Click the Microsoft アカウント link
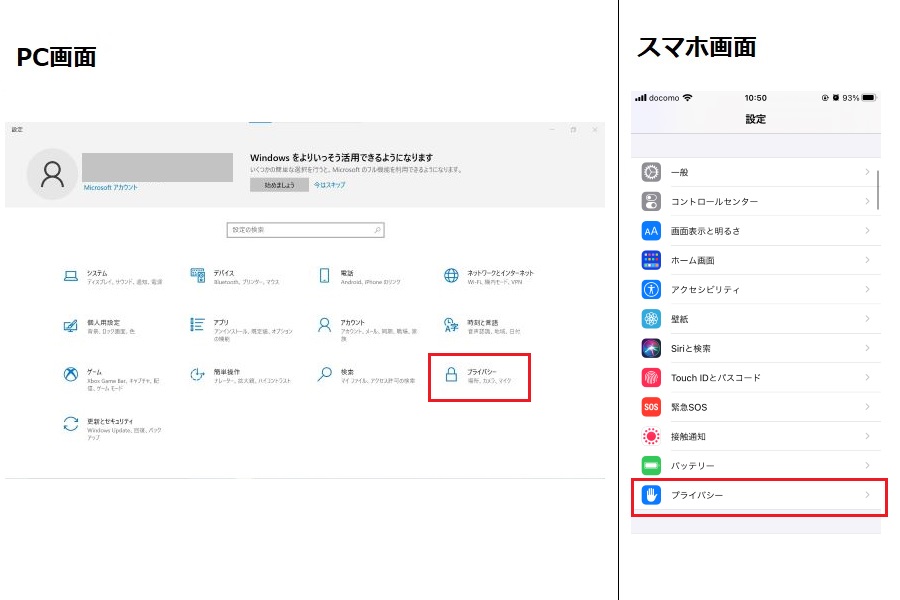900x600 pixels. coord(110,188)
